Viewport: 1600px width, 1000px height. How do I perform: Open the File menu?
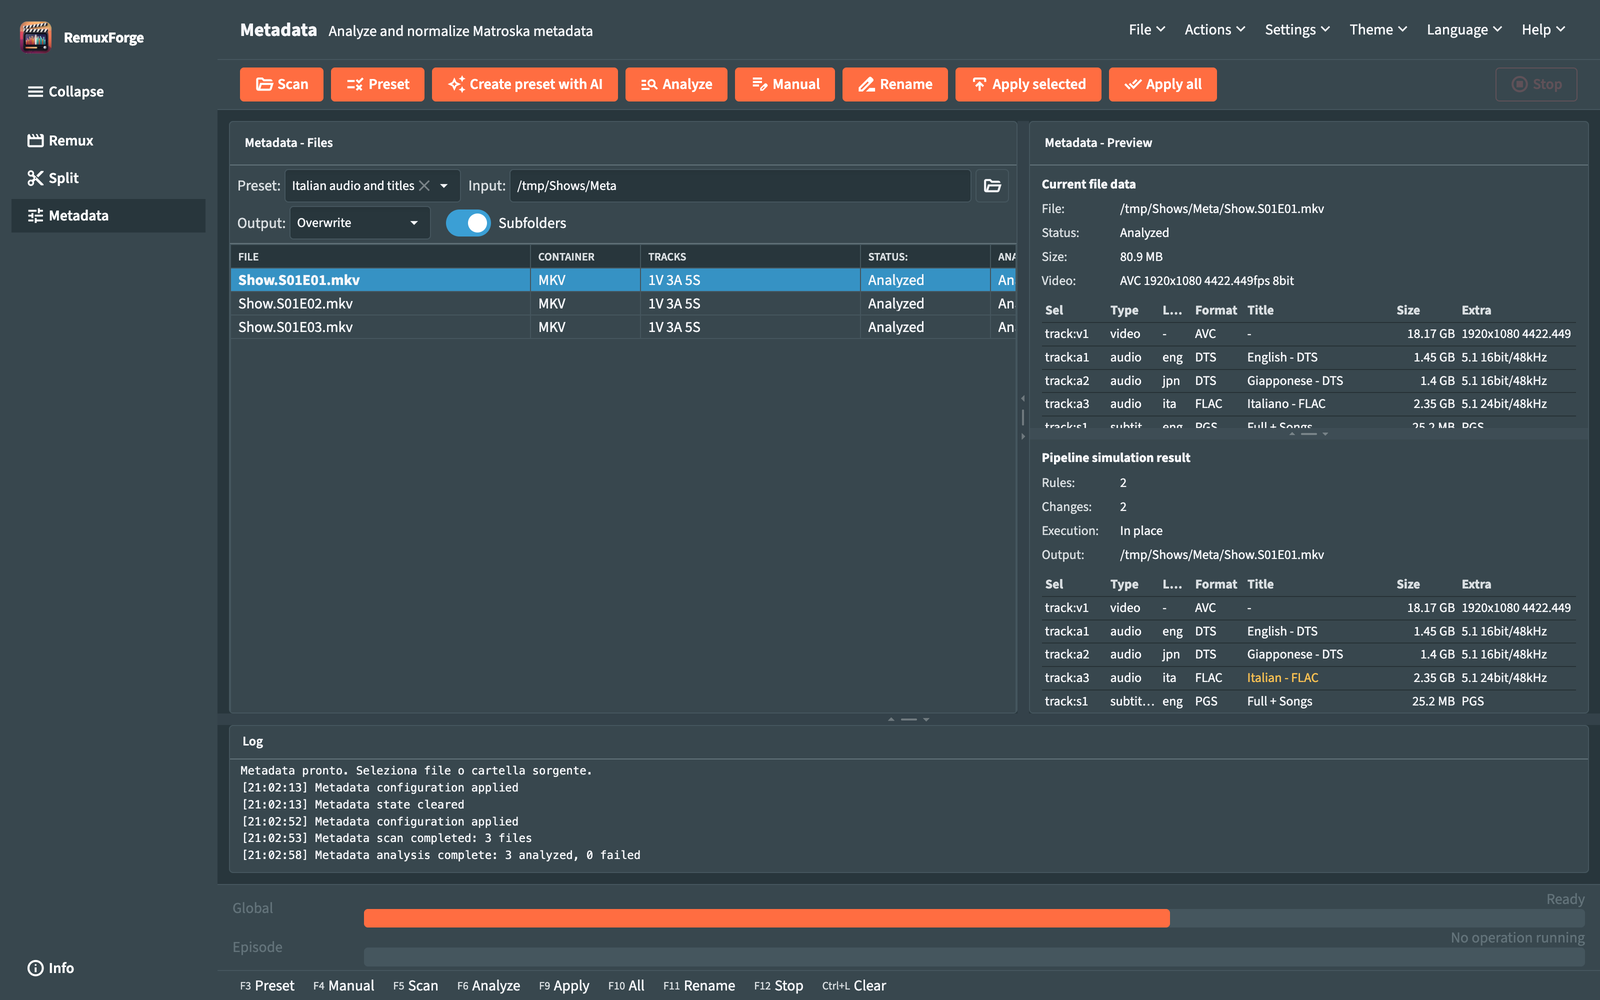1147,30
